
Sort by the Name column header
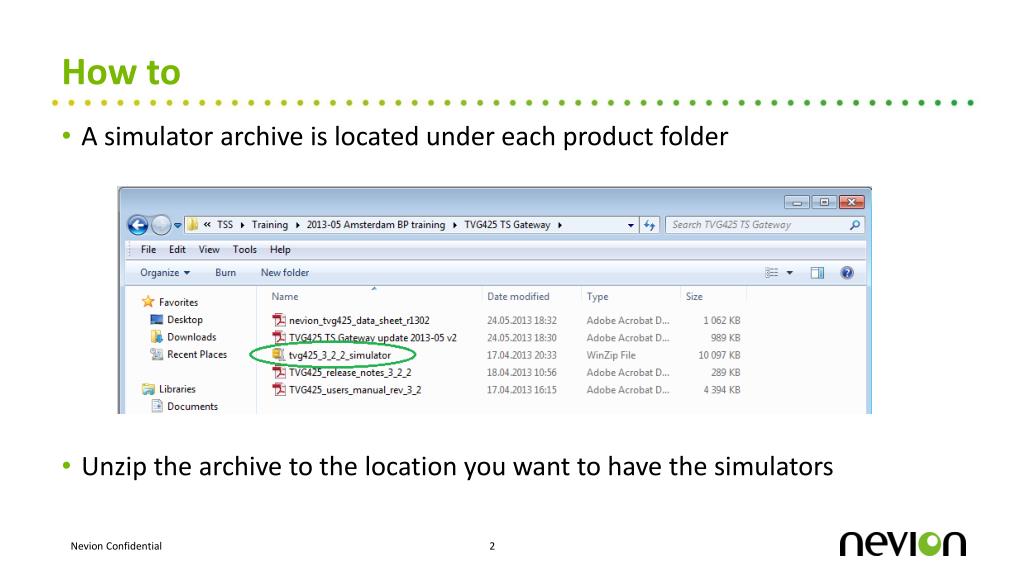click(x=285, y=296)
